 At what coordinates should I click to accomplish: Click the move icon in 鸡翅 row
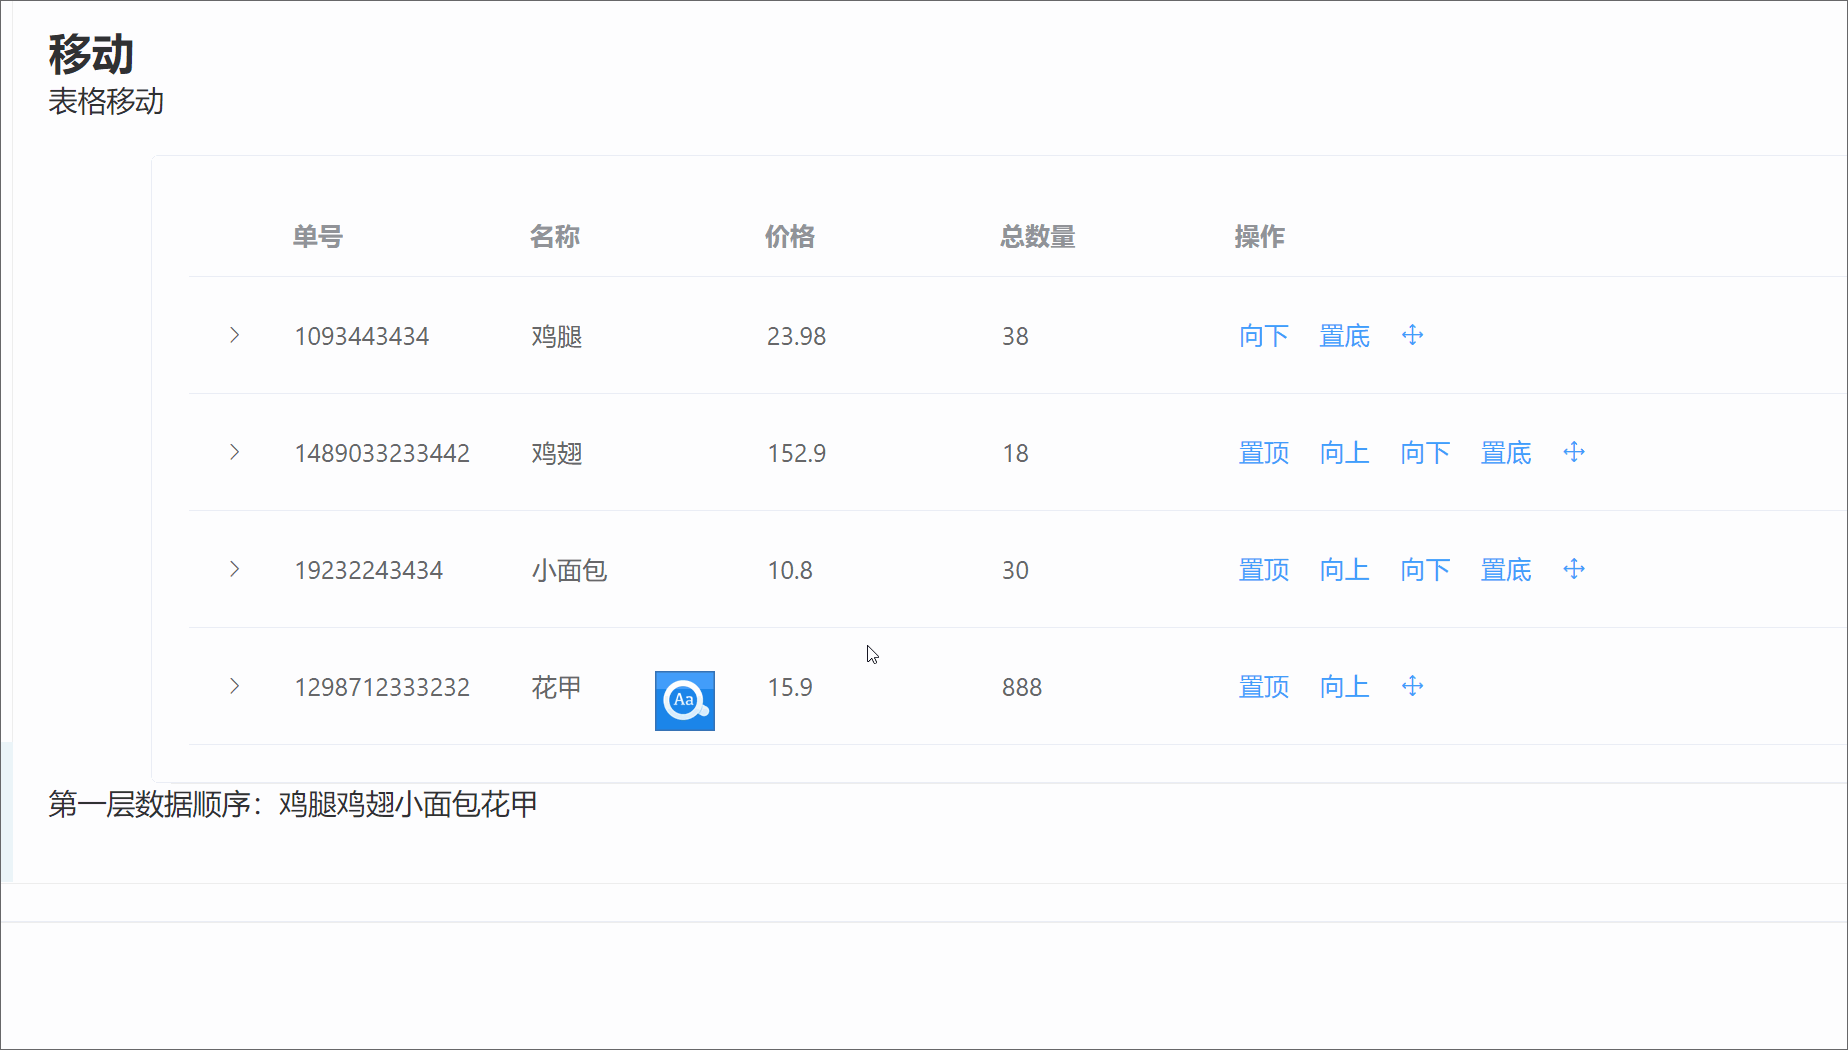tap(1574, 452)
